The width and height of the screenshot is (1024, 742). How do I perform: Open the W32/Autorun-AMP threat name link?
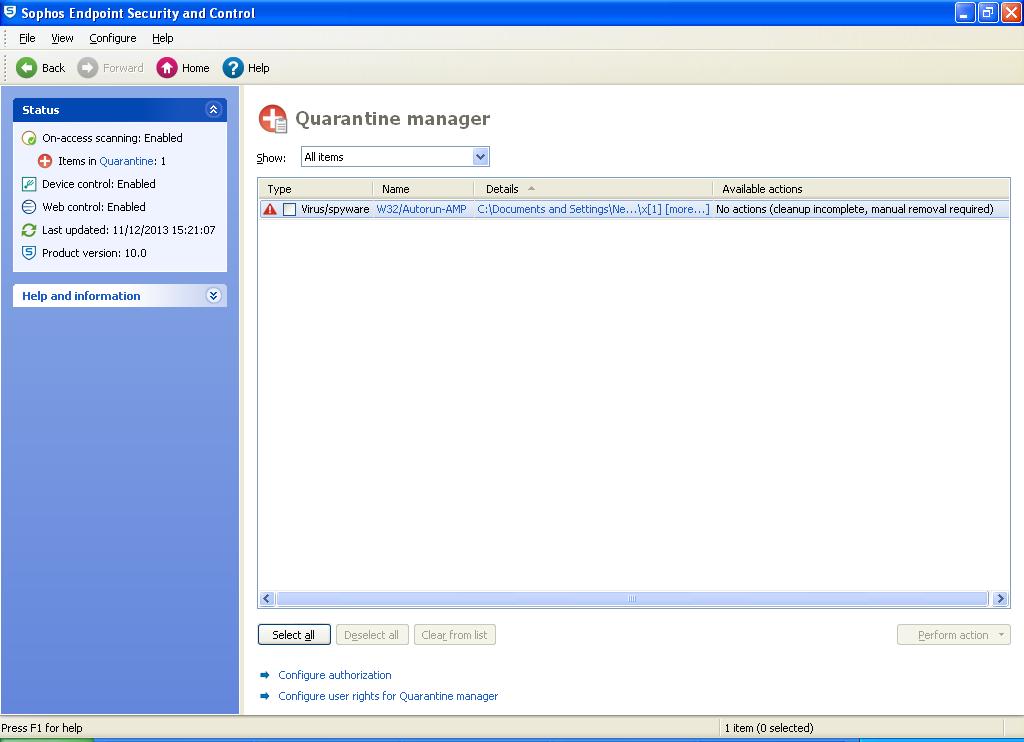click(421, 210)
